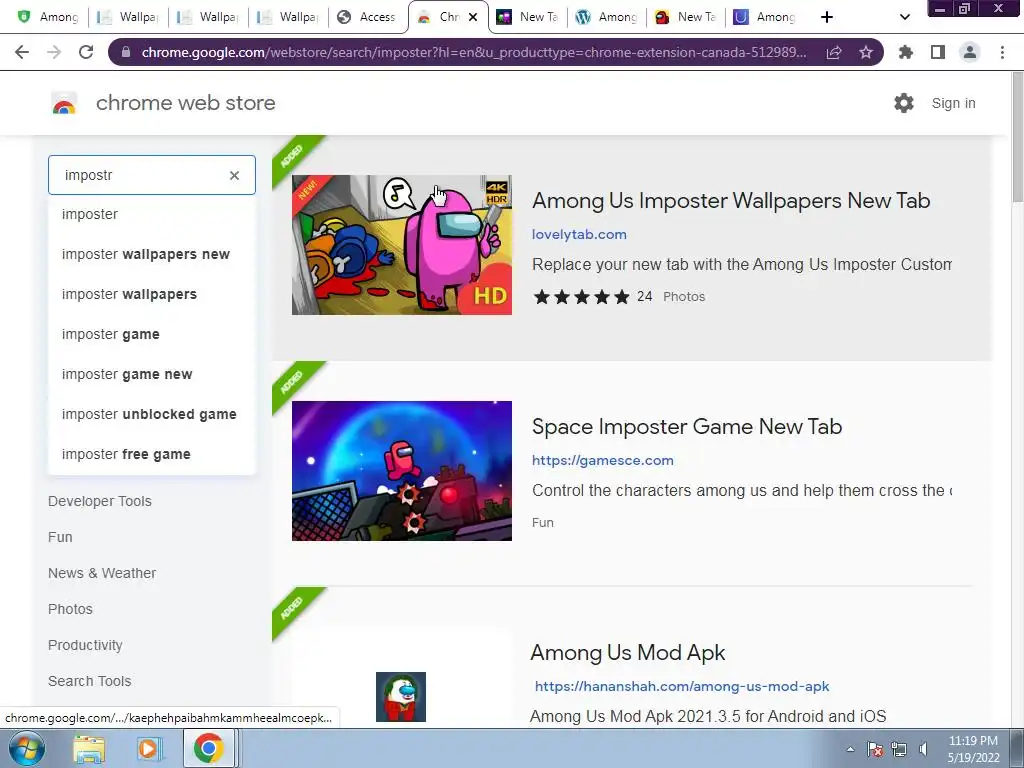Viewport: 1024px width, 768px height.
Task: Click the pink Among Us wallpaper thumbnail
Action: (x=402, y=244)
